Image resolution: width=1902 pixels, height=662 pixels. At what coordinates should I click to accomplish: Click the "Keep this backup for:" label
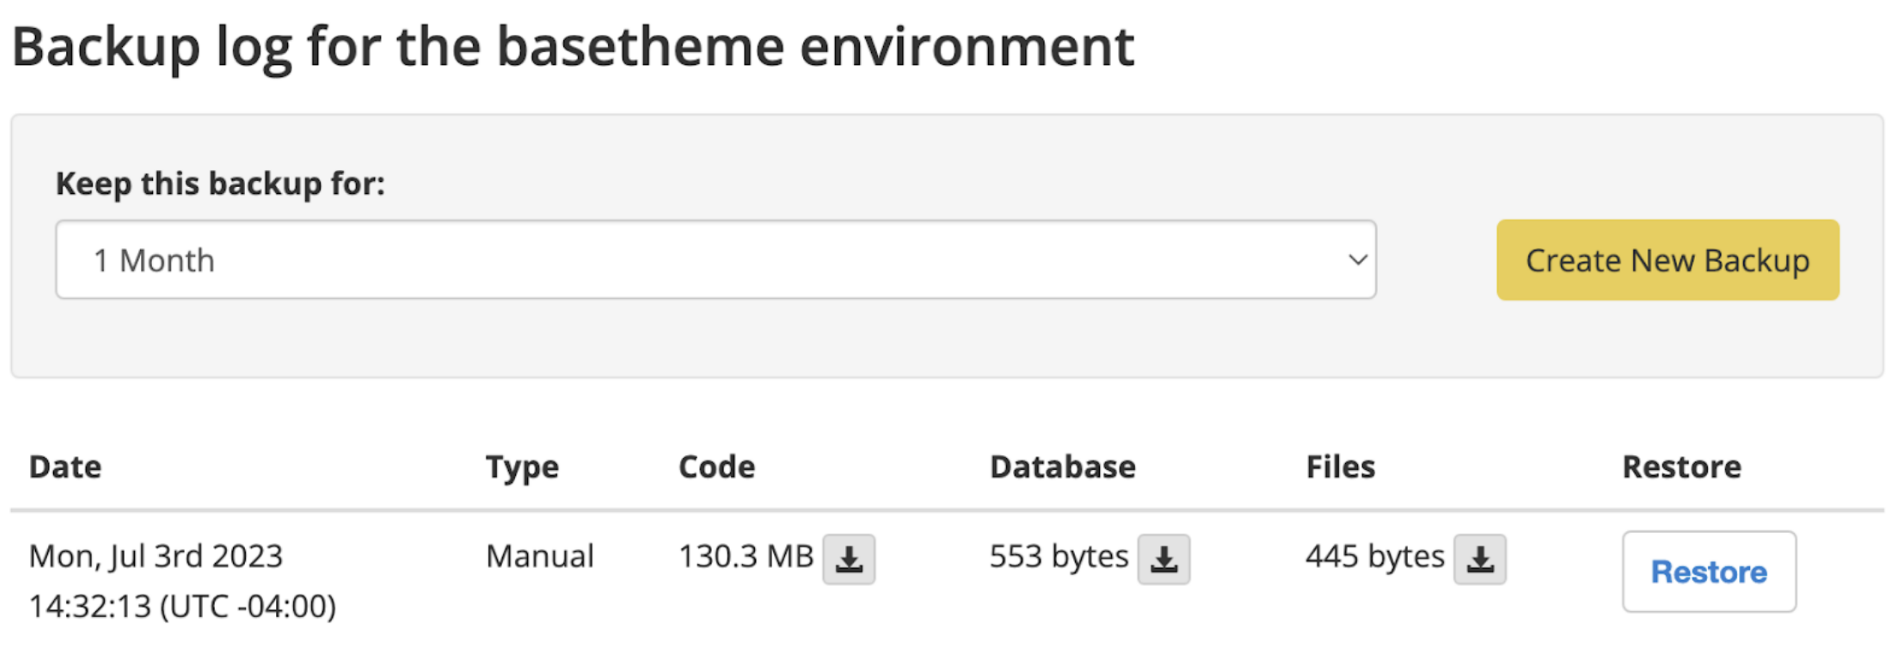click(x=220, y=184)
